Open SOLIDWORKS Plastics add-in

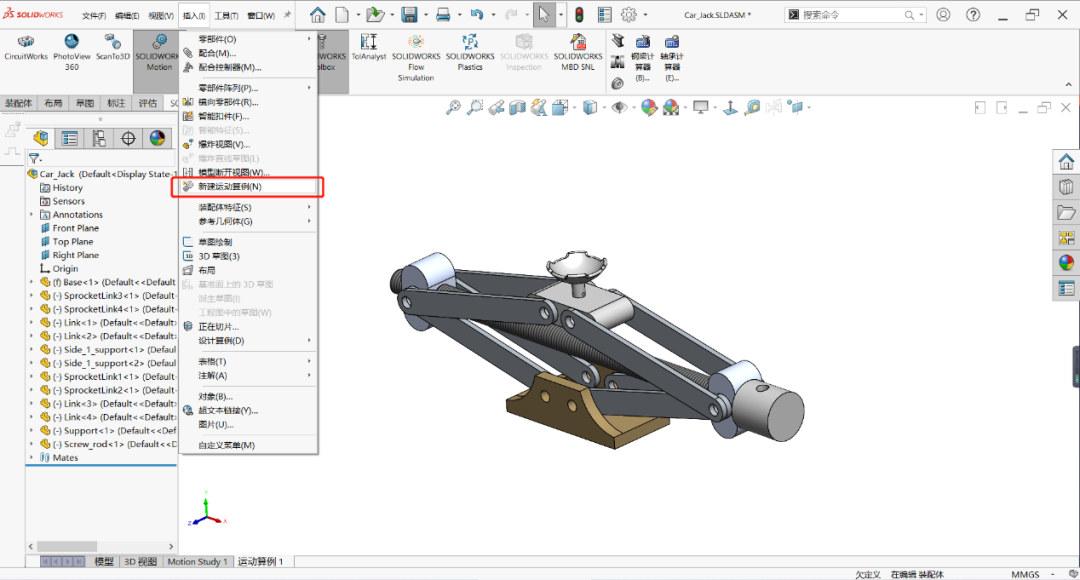tap(470, 52)
